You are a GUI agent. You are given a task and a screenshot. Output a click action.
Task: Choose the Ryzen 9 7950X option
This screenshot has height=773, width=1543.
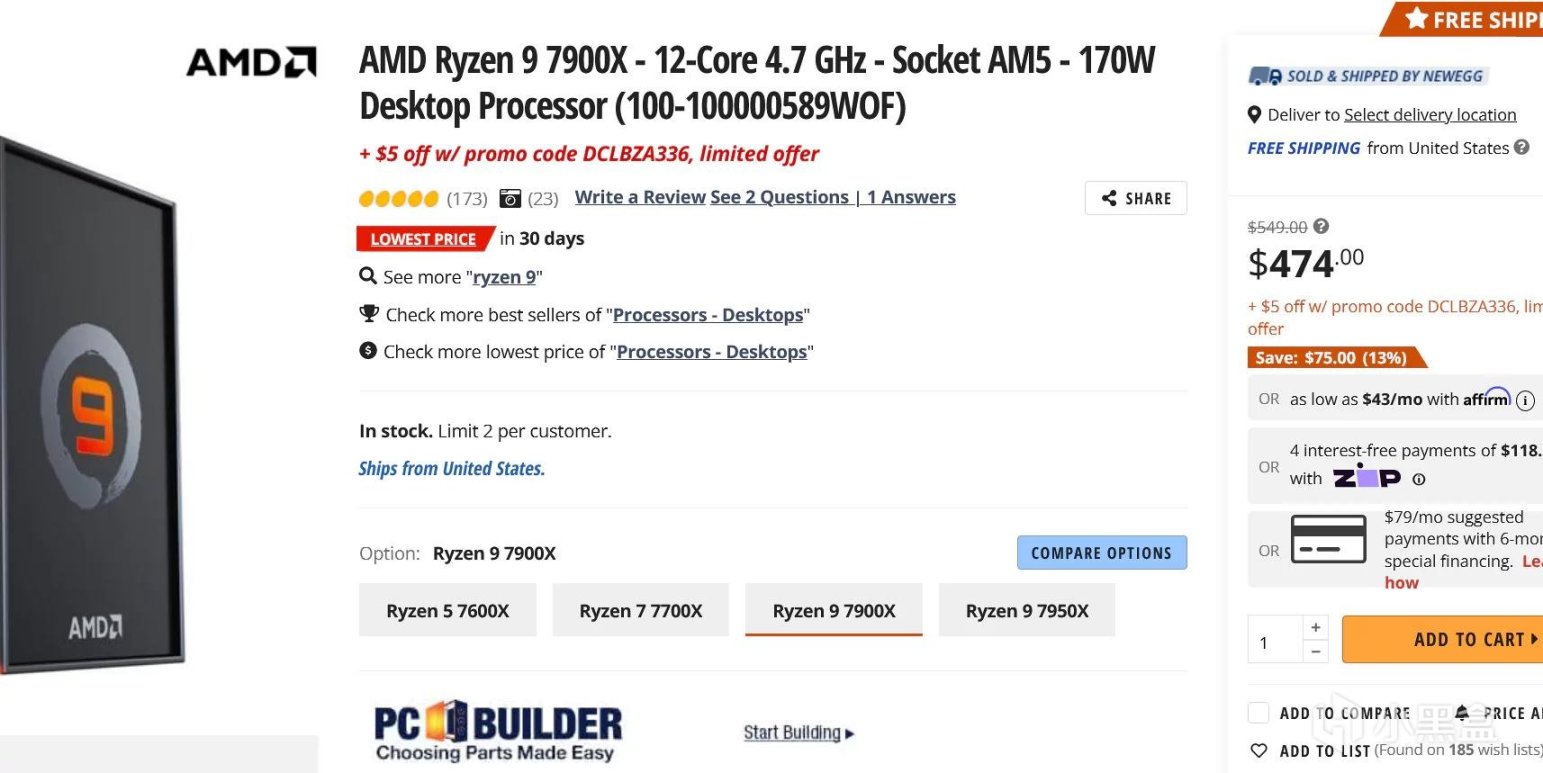1026,611
